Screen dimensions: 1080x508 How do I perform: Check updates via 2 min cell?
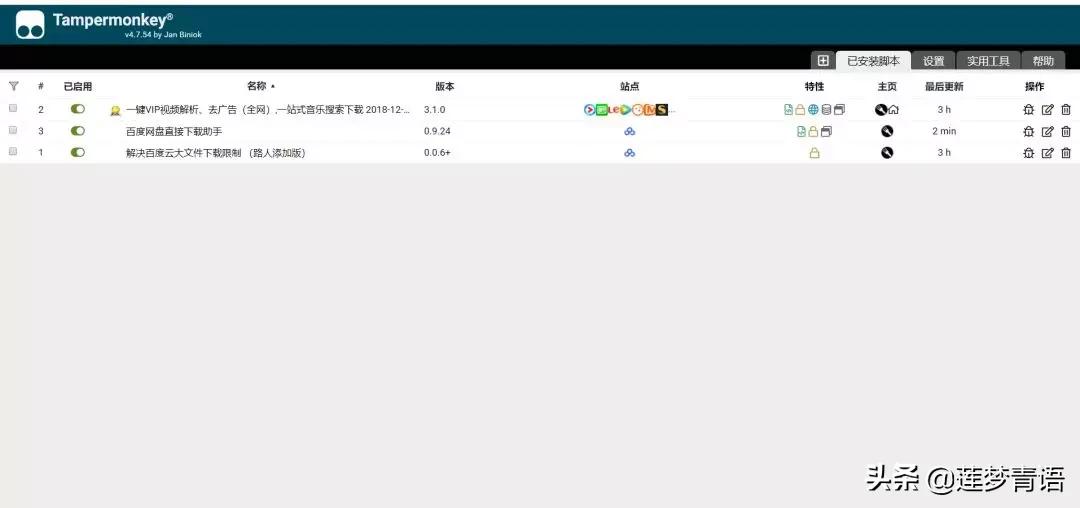click(944, 131)
